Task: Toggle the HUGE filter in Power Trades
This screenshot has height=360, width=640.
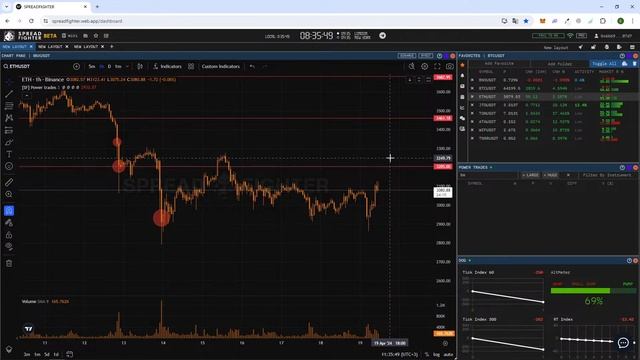Action: tap(550, 175)
